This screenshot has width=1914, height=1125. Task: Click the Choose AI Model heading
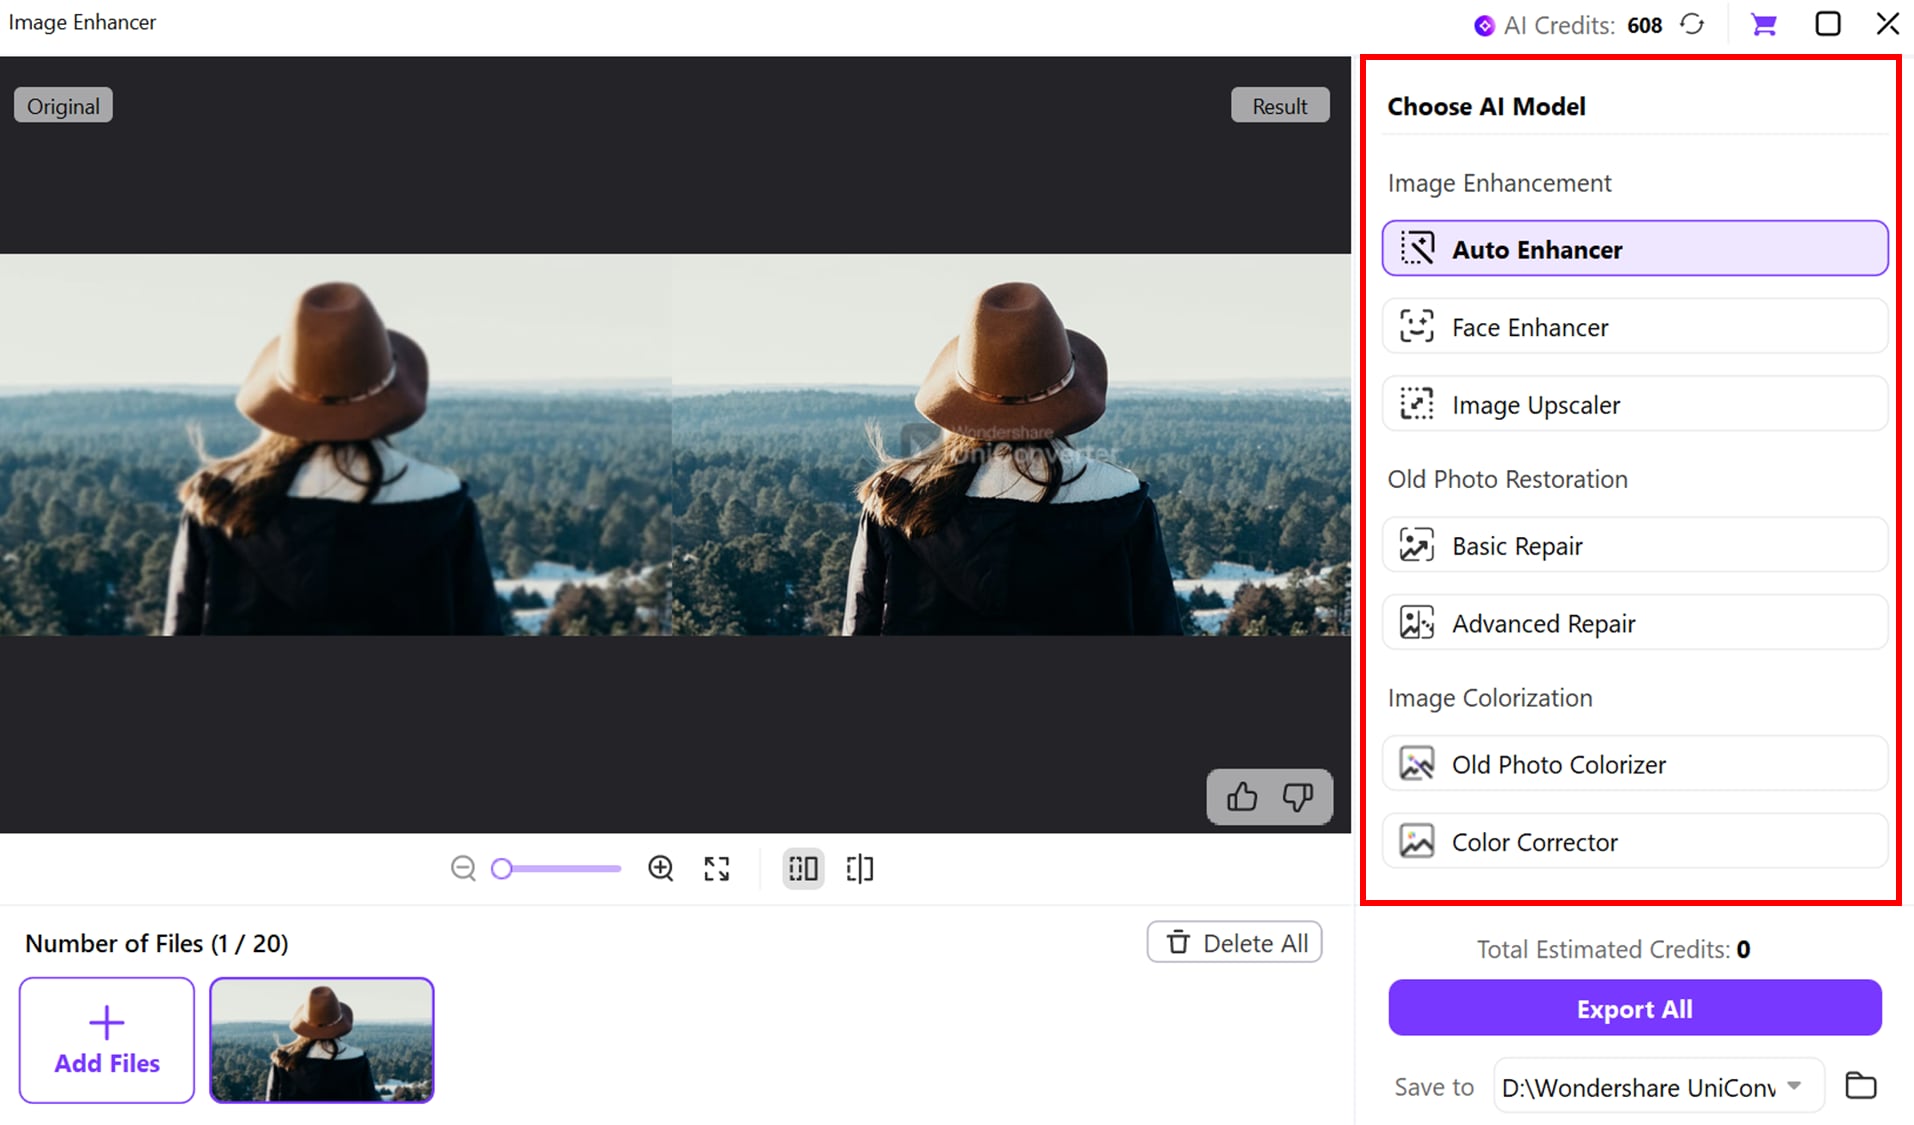pyautogui.click(x=1486, y=106)
